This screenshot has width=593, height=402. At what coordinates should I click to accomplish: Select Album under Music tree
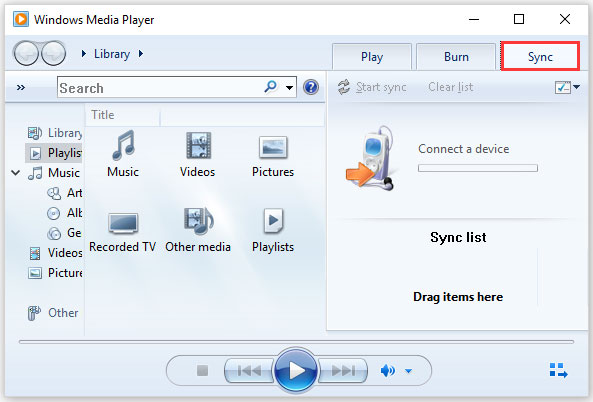point(65,213)
